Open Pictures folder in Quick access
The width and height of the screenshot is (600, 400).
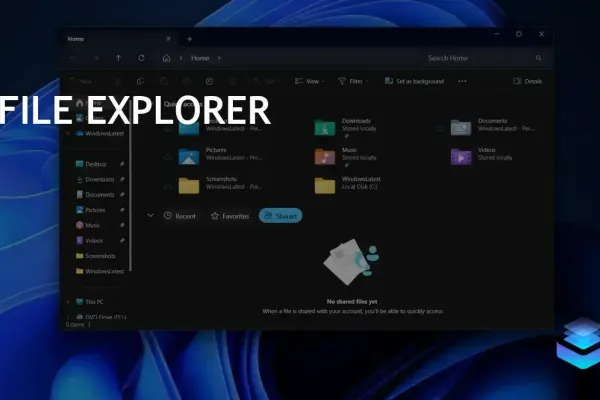click(220, 156)
